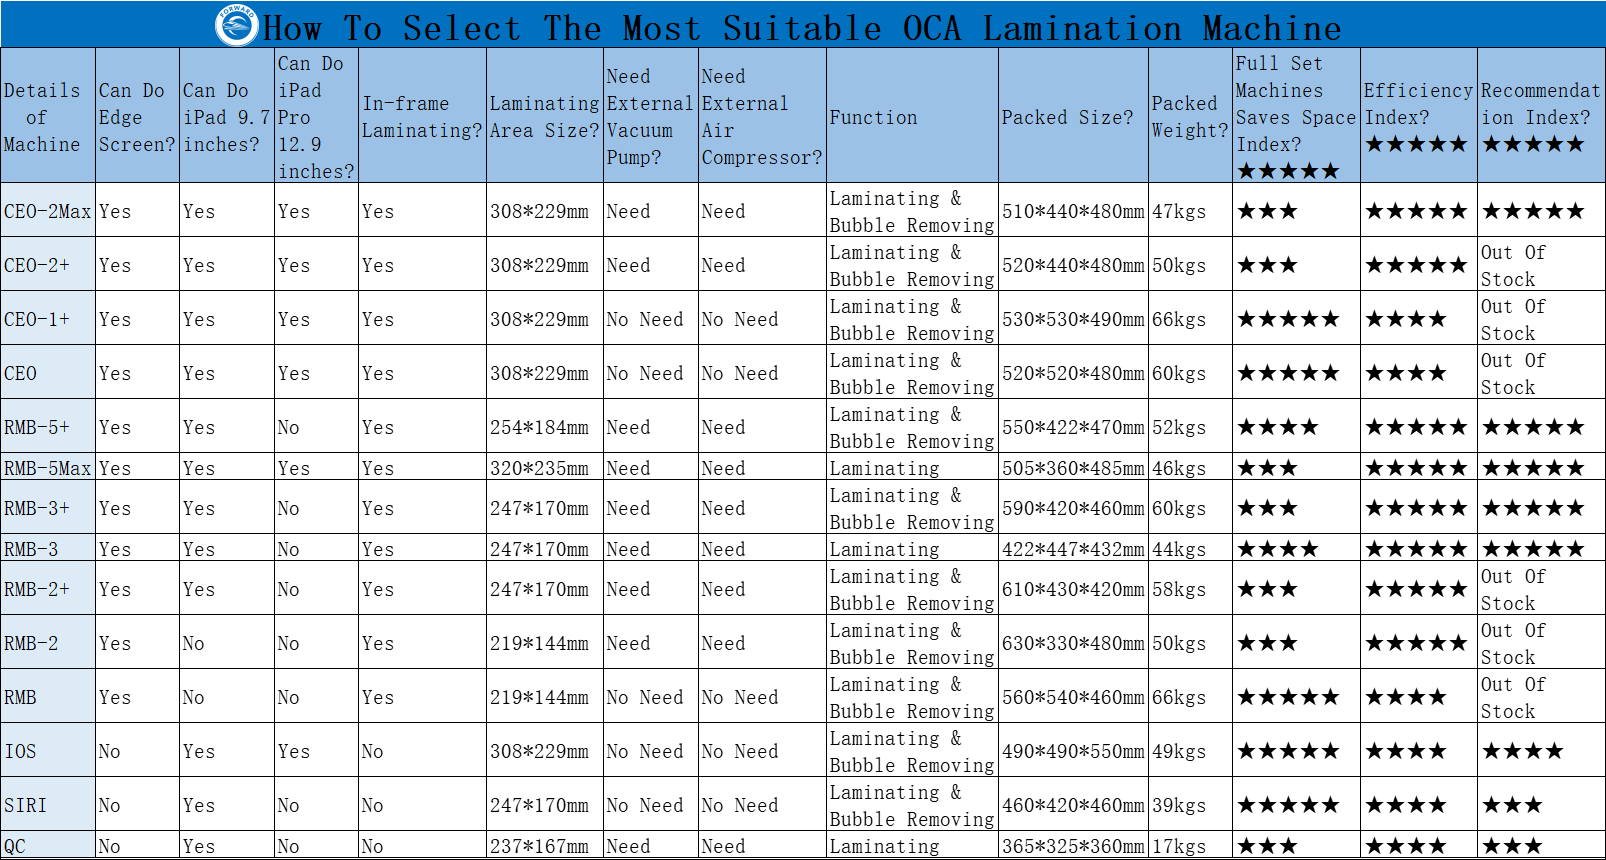The image size is (1606, 860).
Task: Click packed weight '44kgs' cell
Action: (1190, 549)
